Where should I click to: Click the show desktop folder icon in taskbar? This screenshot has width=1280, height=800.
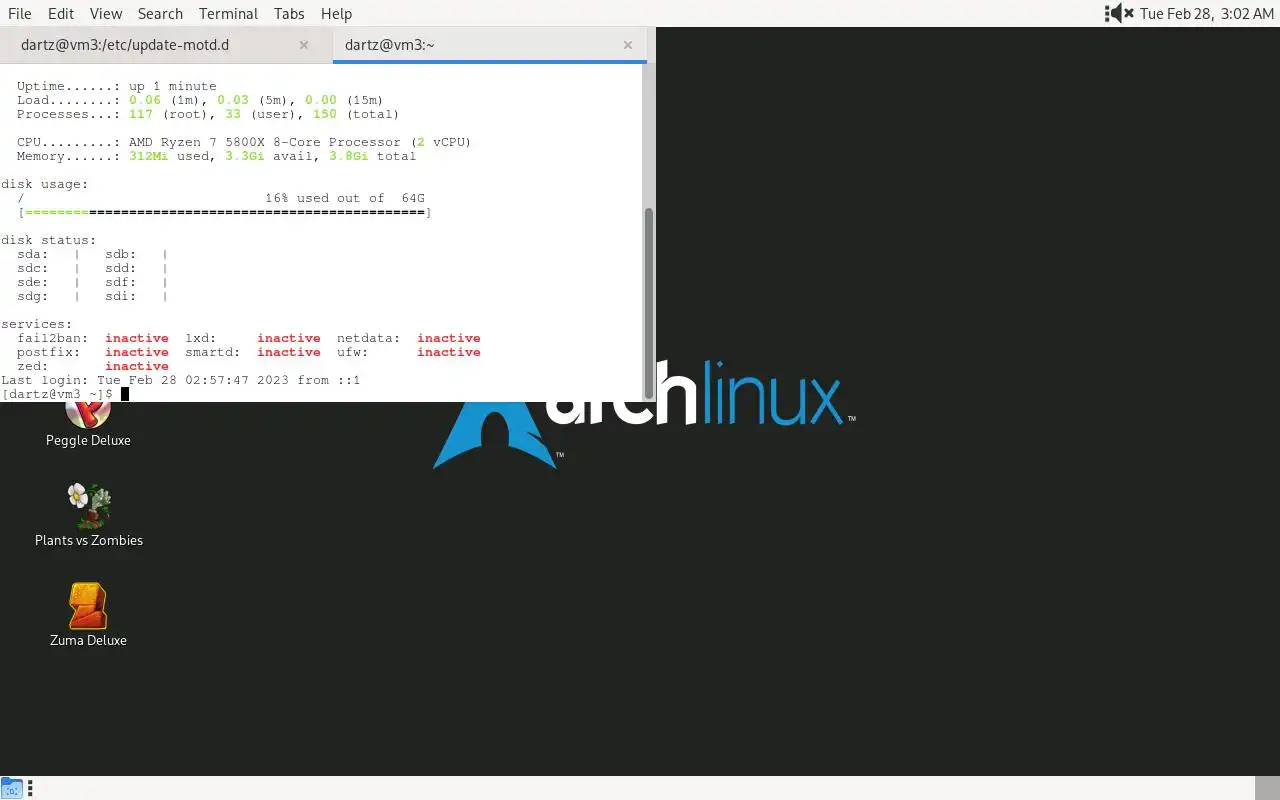pyautogui.click(x=11, y=788)
